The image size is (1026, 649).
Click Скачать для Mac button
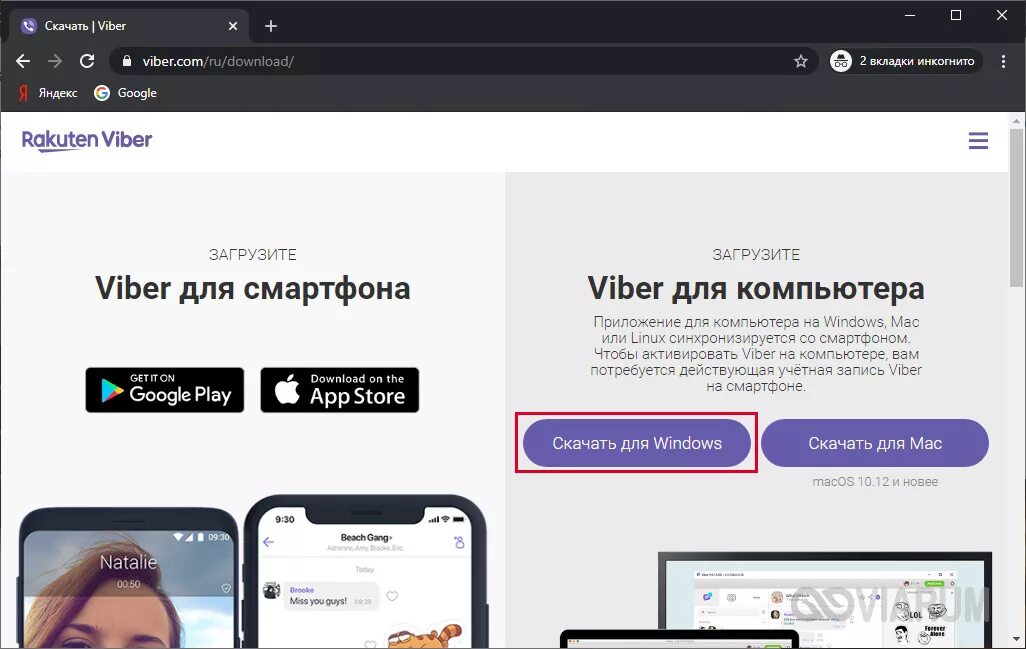[875, 443]
